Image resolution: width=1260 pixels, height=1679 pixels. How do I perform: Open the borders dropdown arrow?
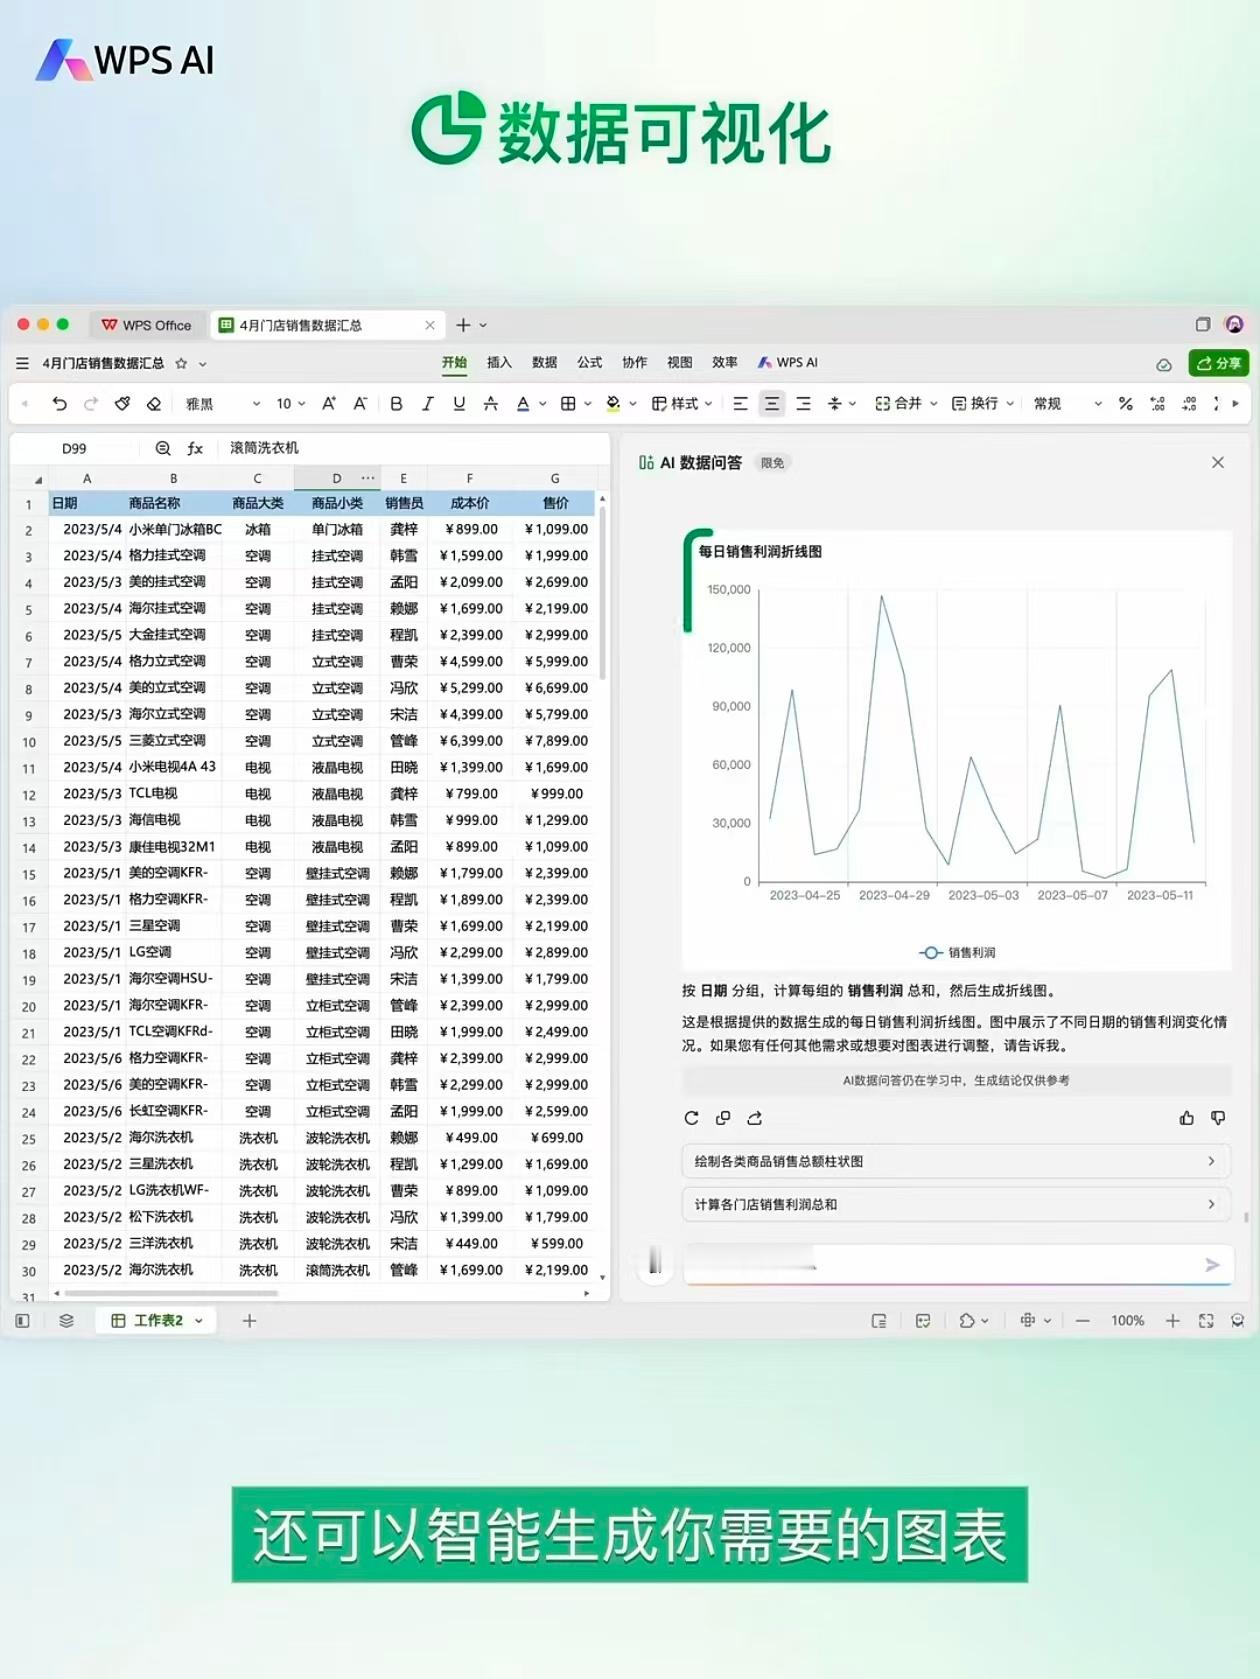(588, 404)
